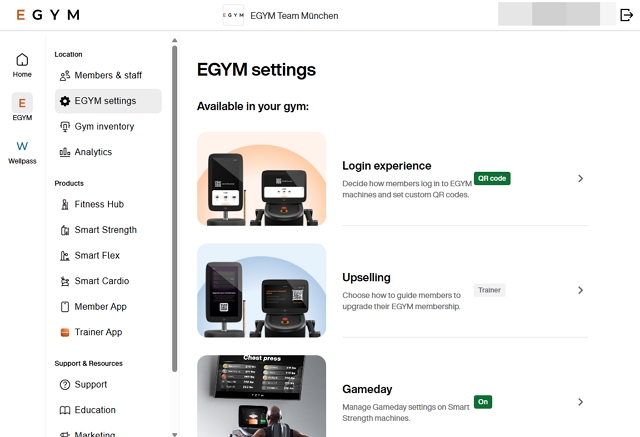Click the 'Available in your gym:' subheading
Image resolution: width=640 pixels, height=437 pixels.
click(x=253, y=106)
